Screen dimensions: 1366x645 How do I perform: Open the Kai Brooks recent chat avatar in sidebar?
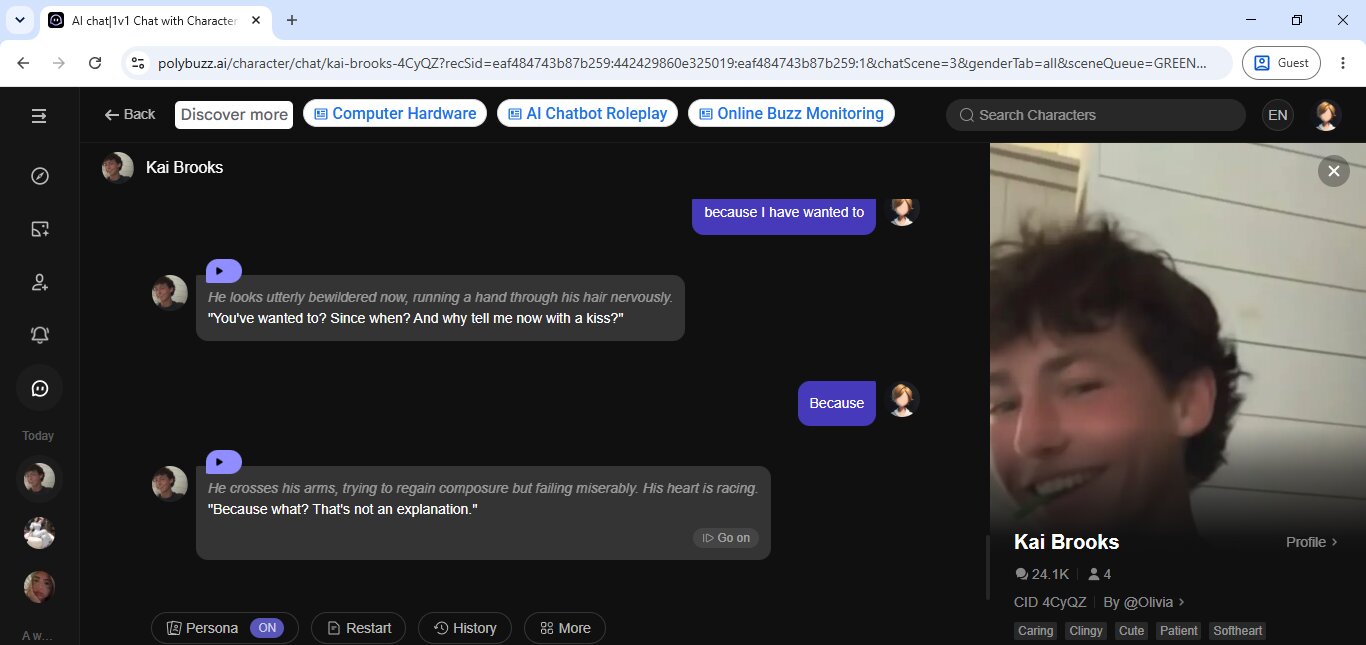(x=39, y=479)
